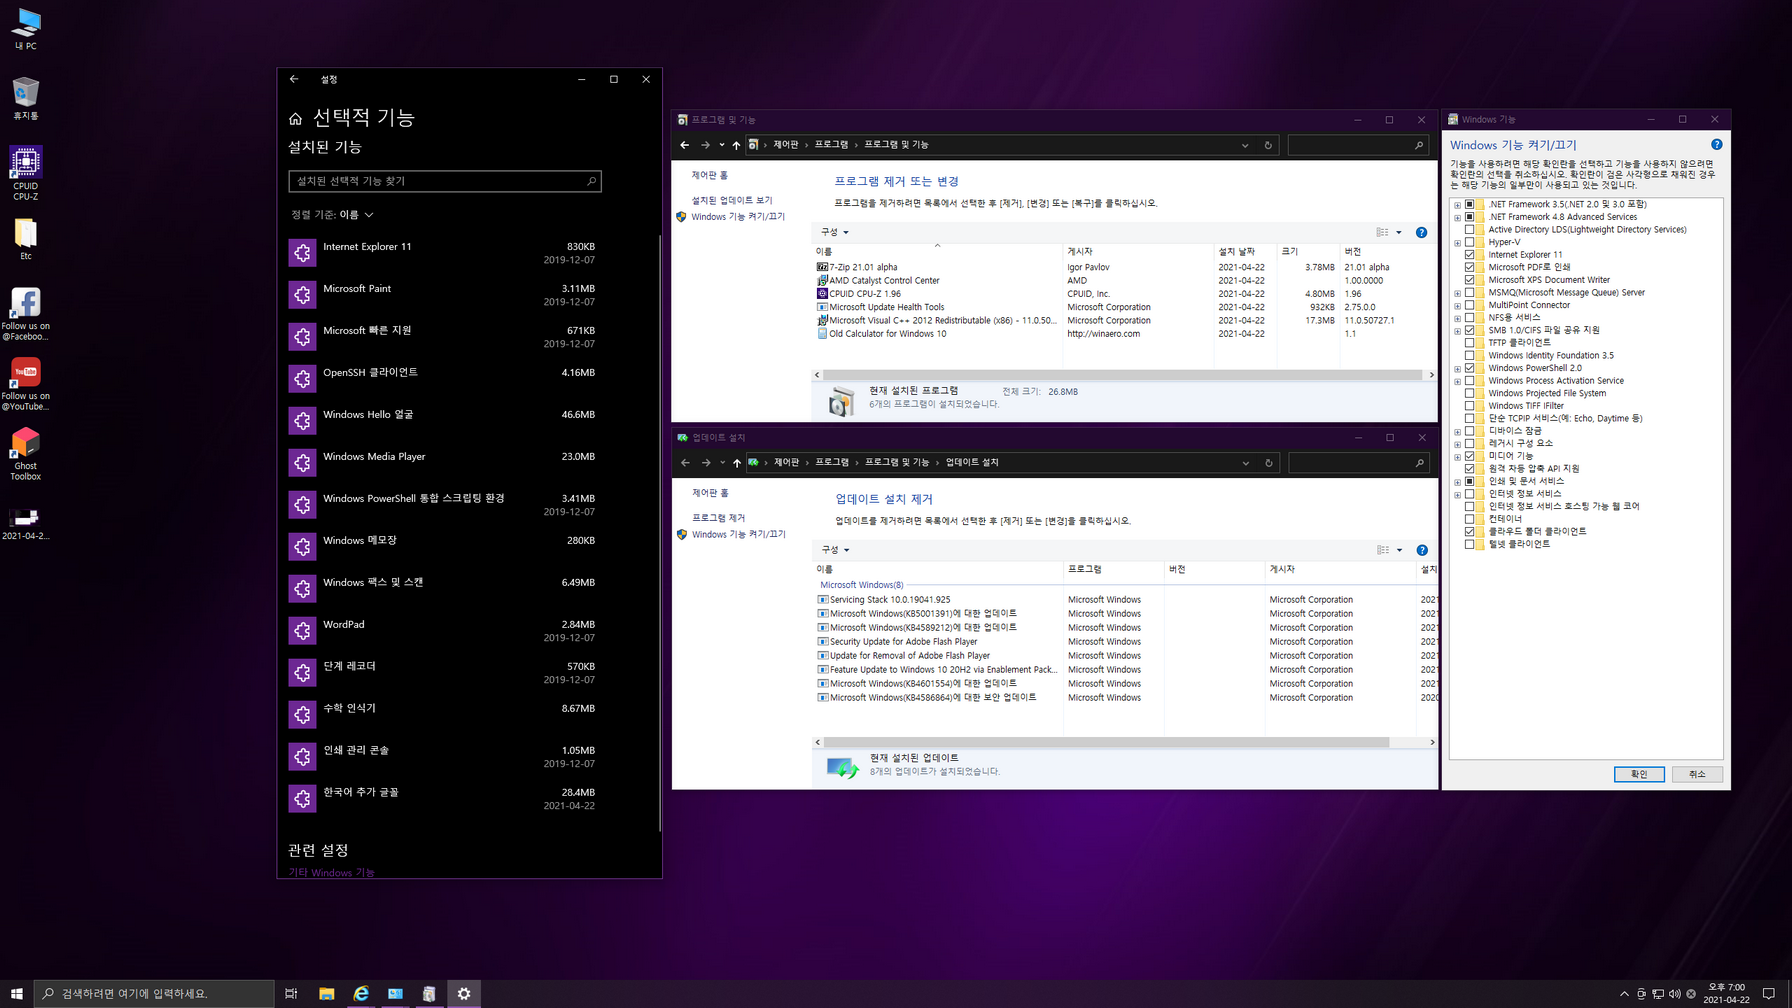This screenshot has width=1792, height=1008.
Task: Open the 구성 dropdown in 업데이트 설치 window
Action: tap(834, 550)
